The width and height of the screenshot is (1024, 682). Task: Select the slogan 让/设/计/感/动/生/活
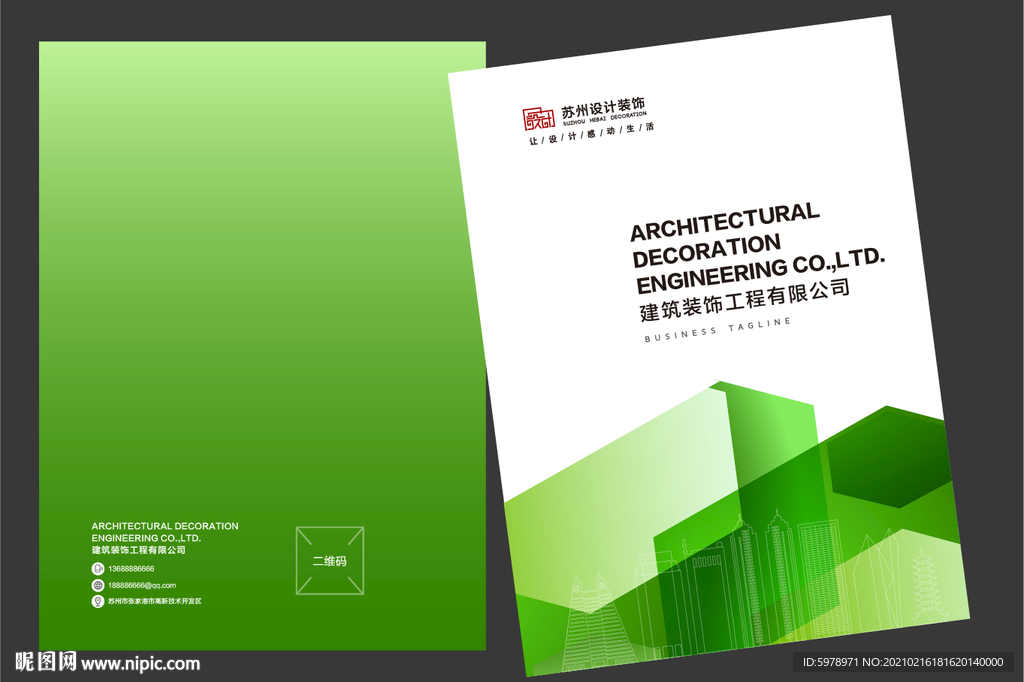pos(591,133)
